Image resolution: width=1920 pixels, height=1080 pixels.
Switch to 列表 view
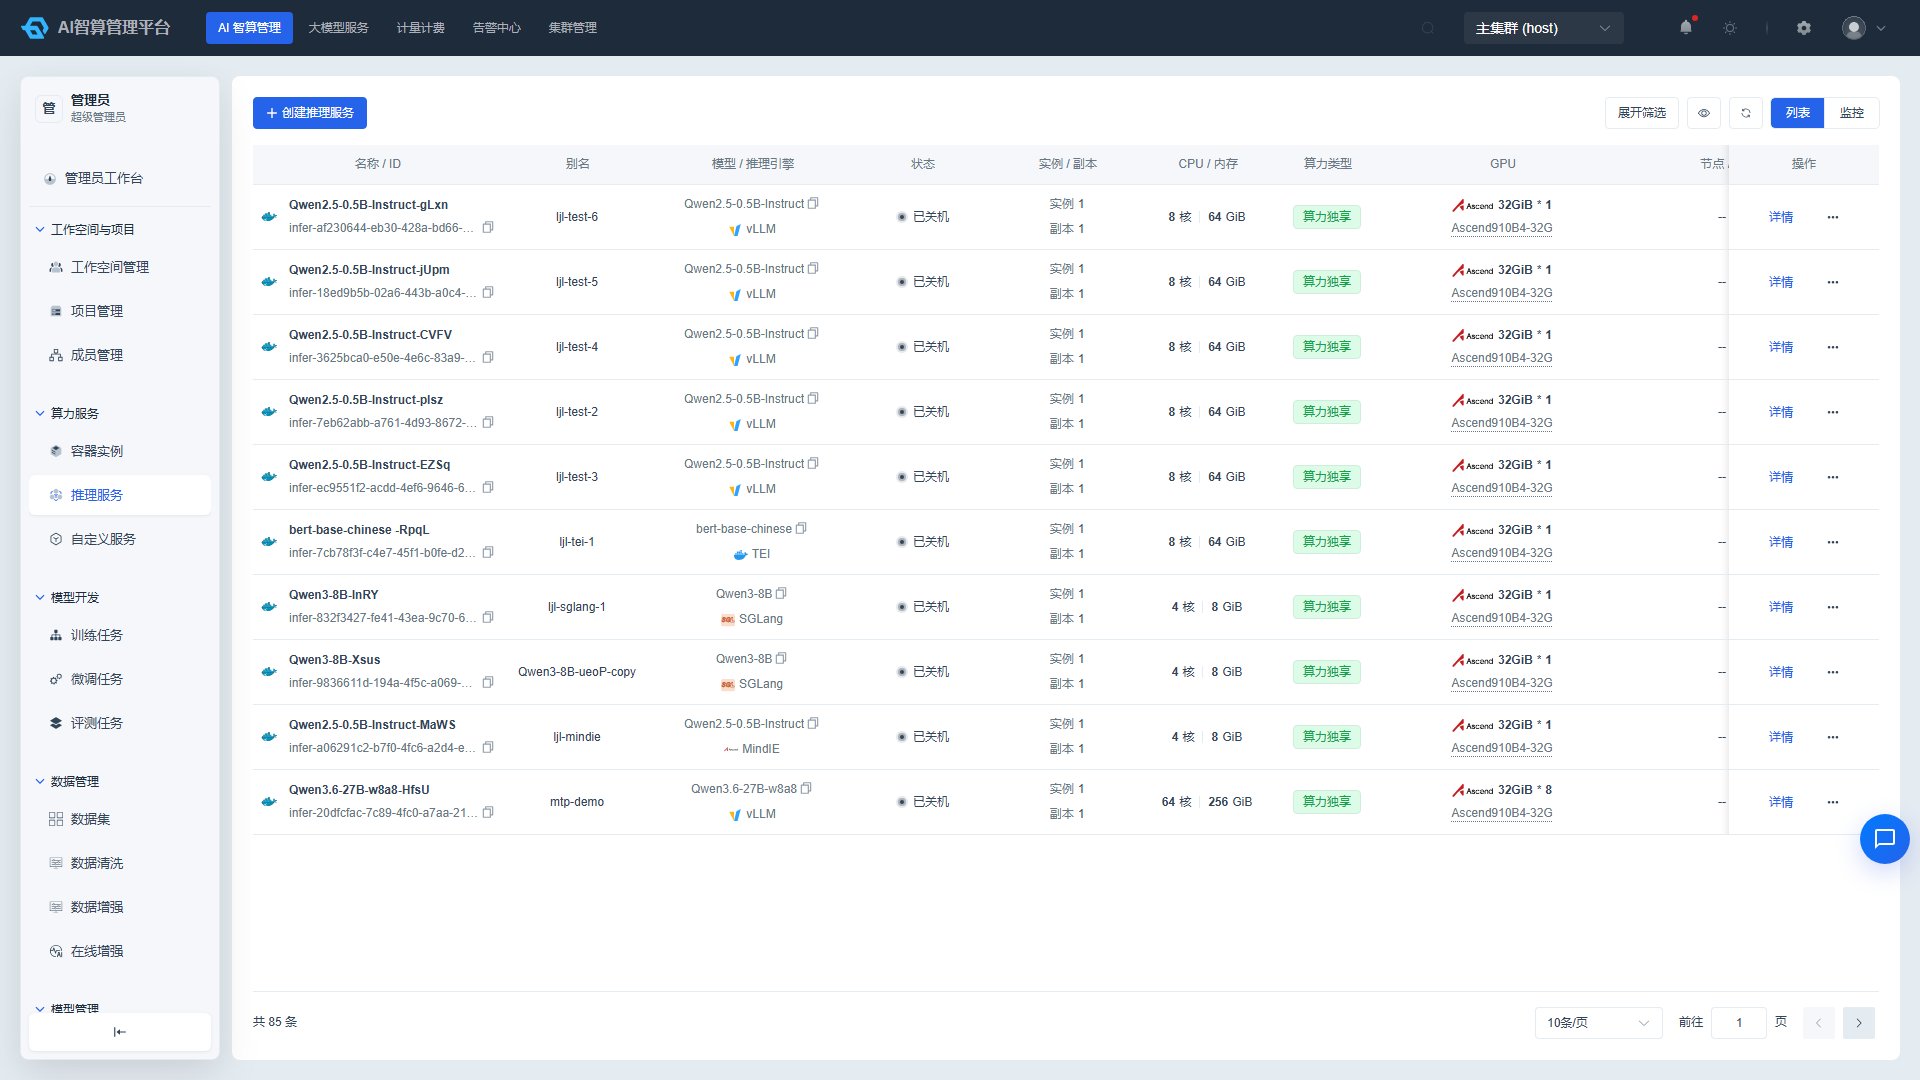click(x=1798, y=113)
